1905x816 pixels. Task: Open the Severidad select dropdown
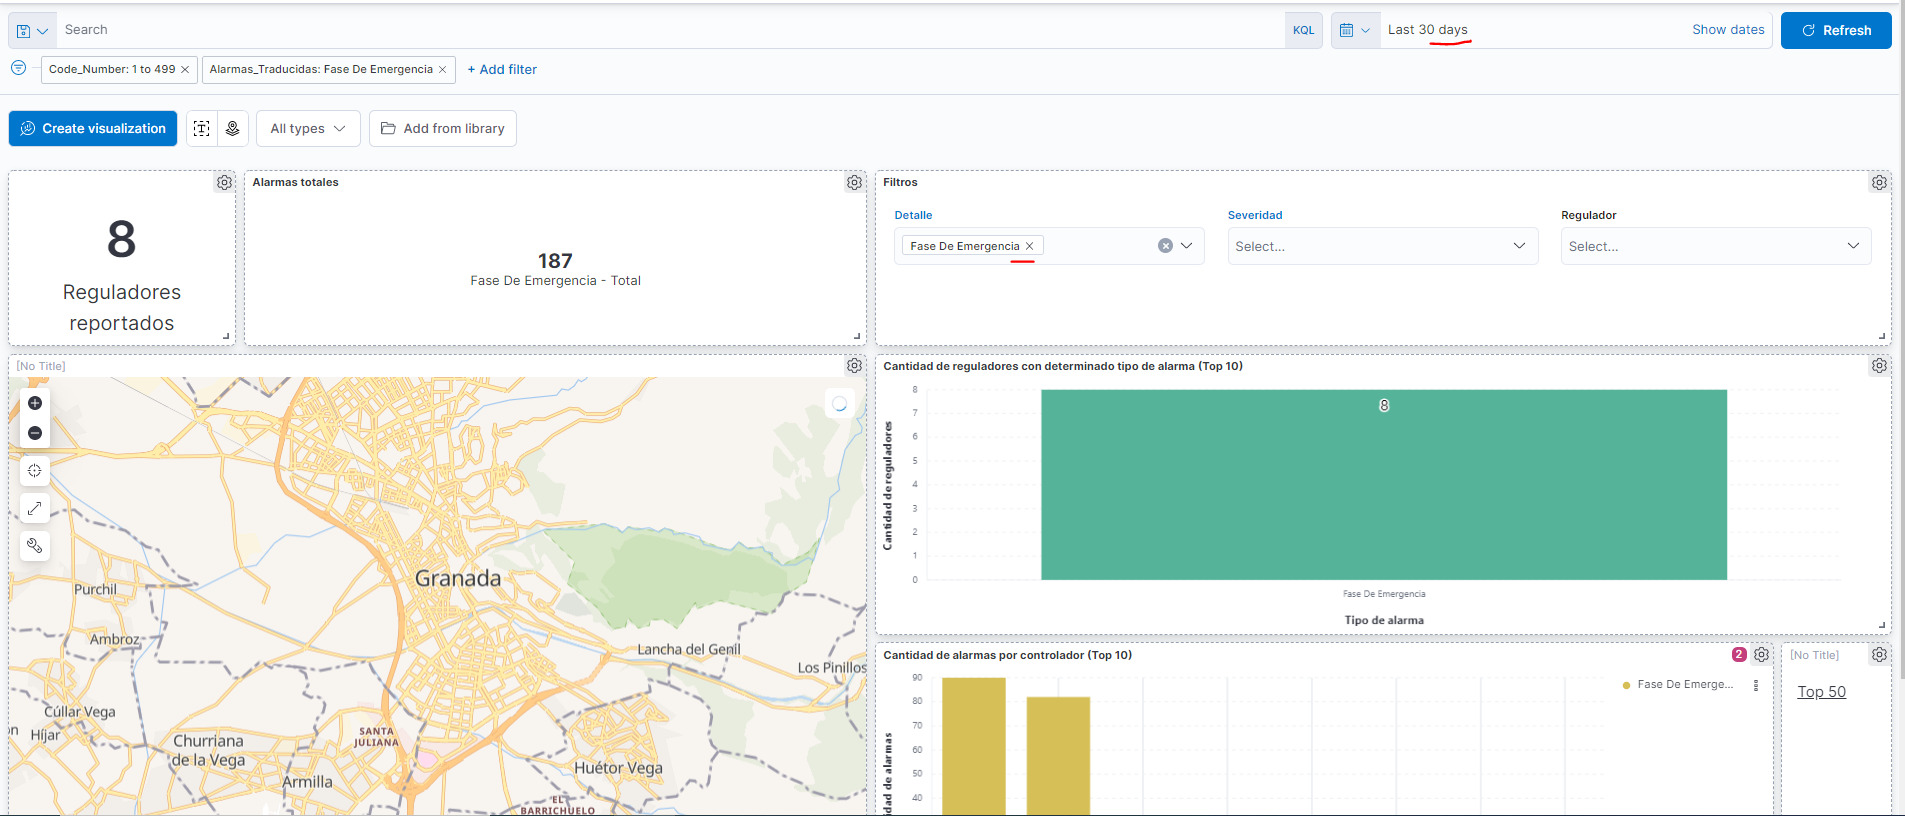(x=1382, y=246)
